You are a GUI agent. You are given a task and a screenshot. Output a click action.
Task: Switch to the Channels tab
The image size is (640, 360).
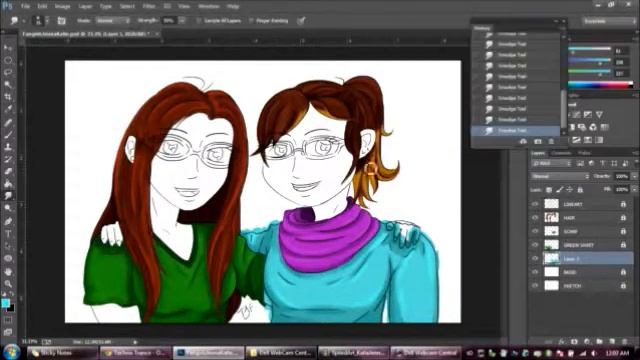[561, 153]
